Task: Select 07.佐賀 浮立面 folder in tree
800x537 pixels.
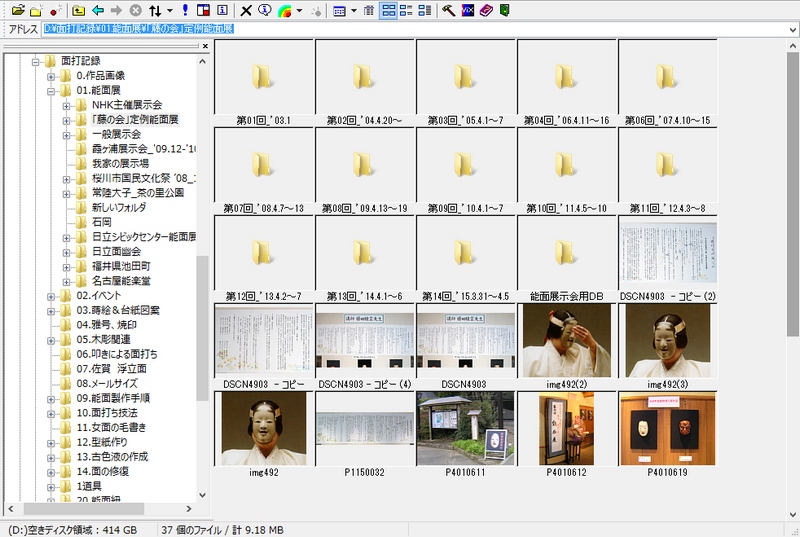Action: [111, 369]
